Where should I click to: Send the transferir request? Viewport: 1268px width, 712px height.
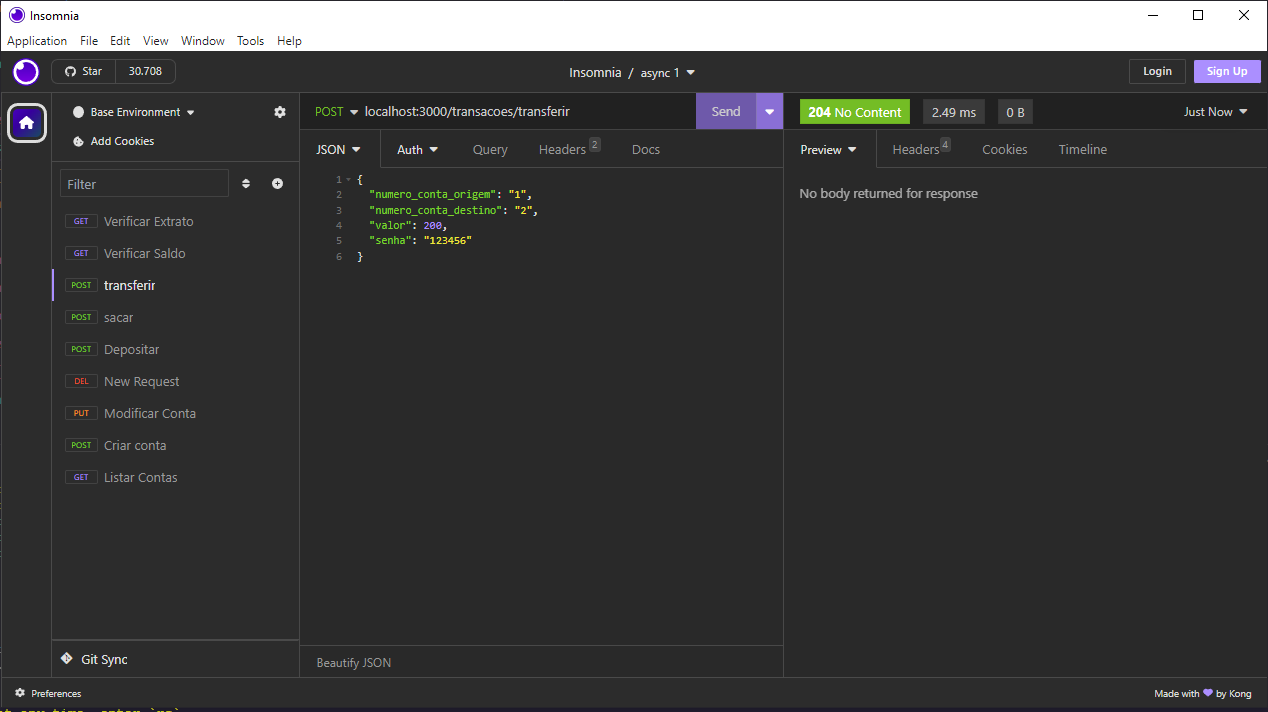[726, 111]
